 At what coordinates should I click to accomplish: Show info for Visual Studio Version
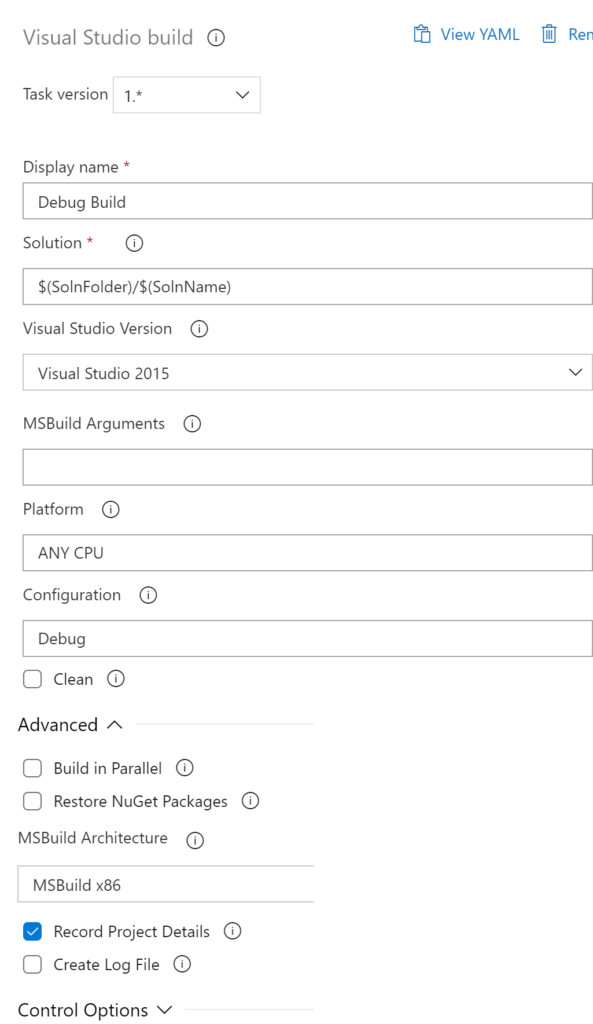(x=199, y=328)
